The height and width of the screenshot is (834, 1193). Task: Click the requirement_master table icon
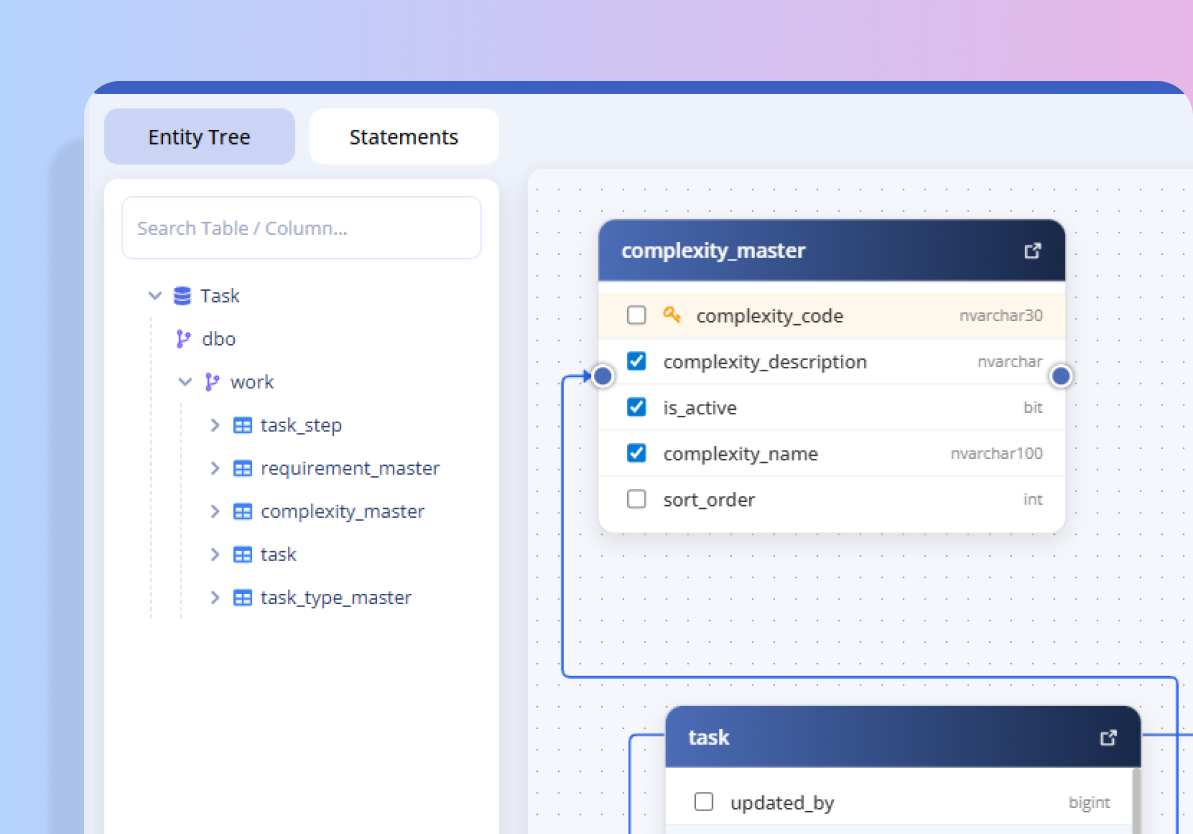243,468
